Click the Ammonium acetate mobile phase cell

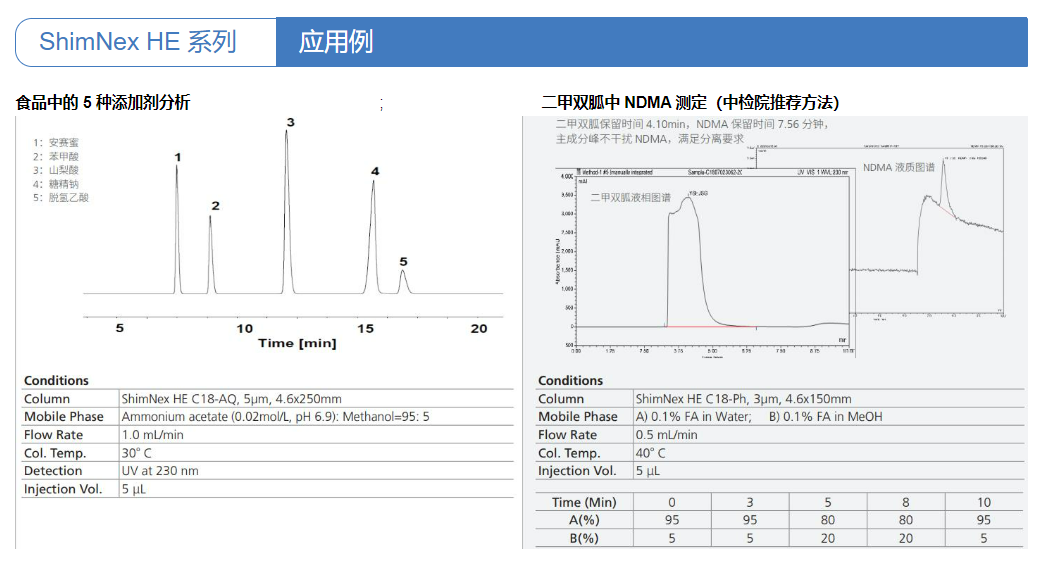[x=277, y=417]
